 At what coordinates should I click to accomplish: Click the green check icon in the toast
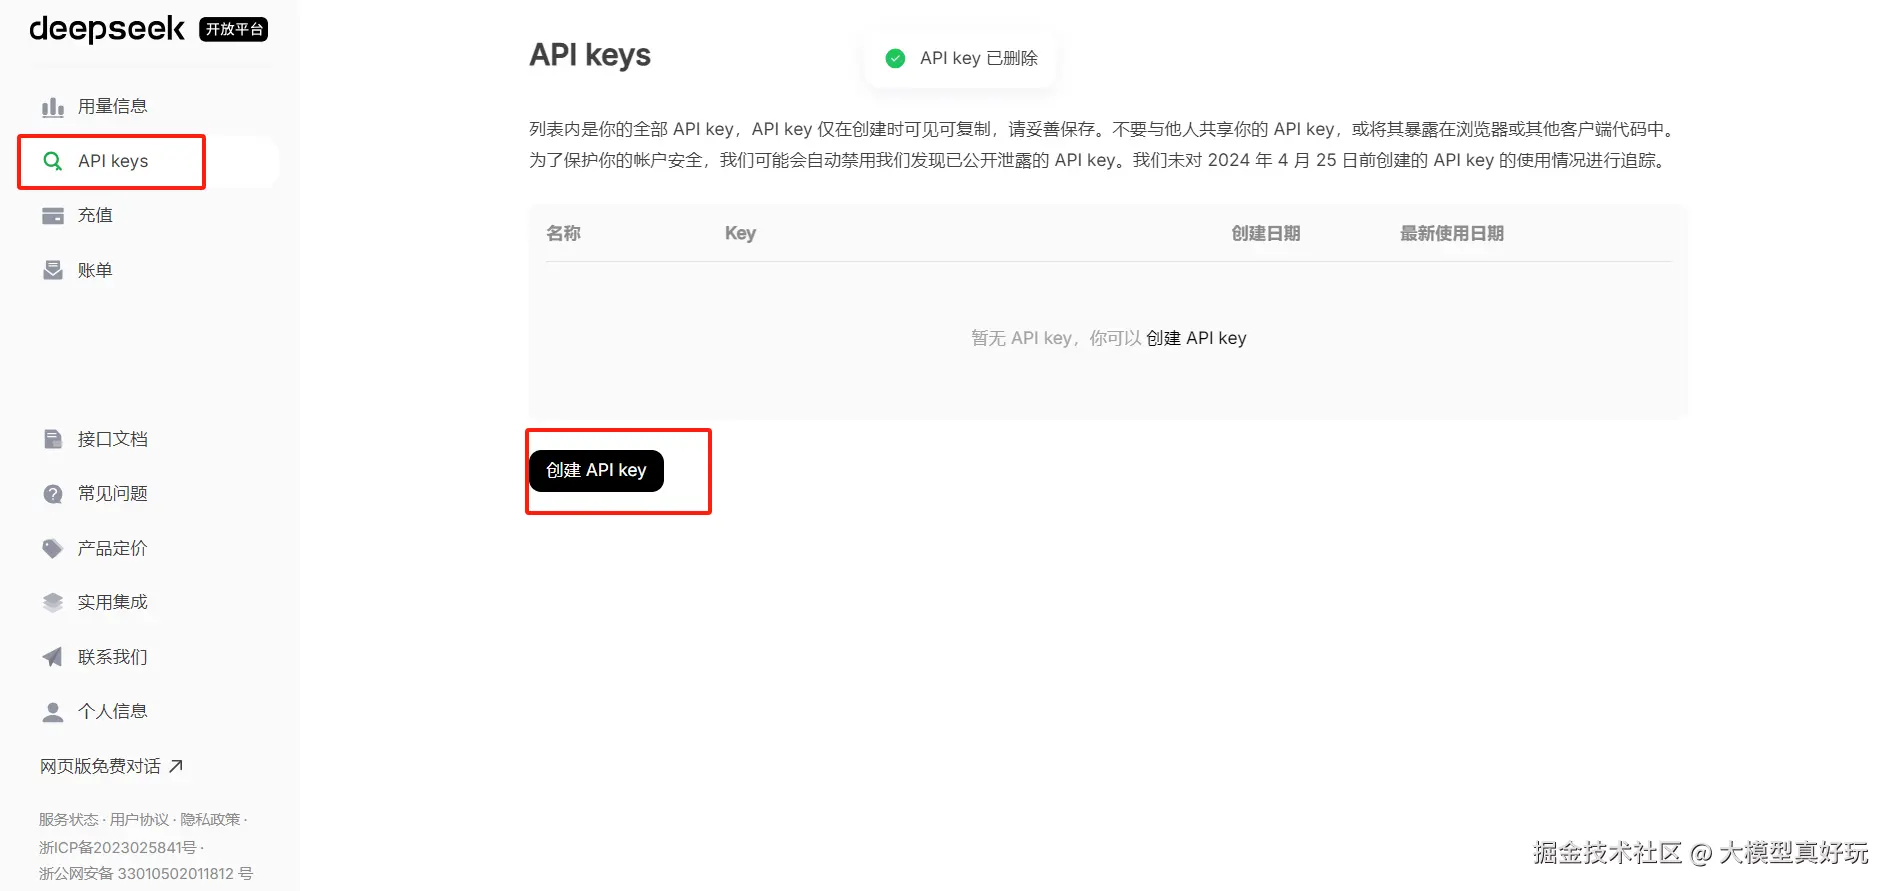(896, 58)
